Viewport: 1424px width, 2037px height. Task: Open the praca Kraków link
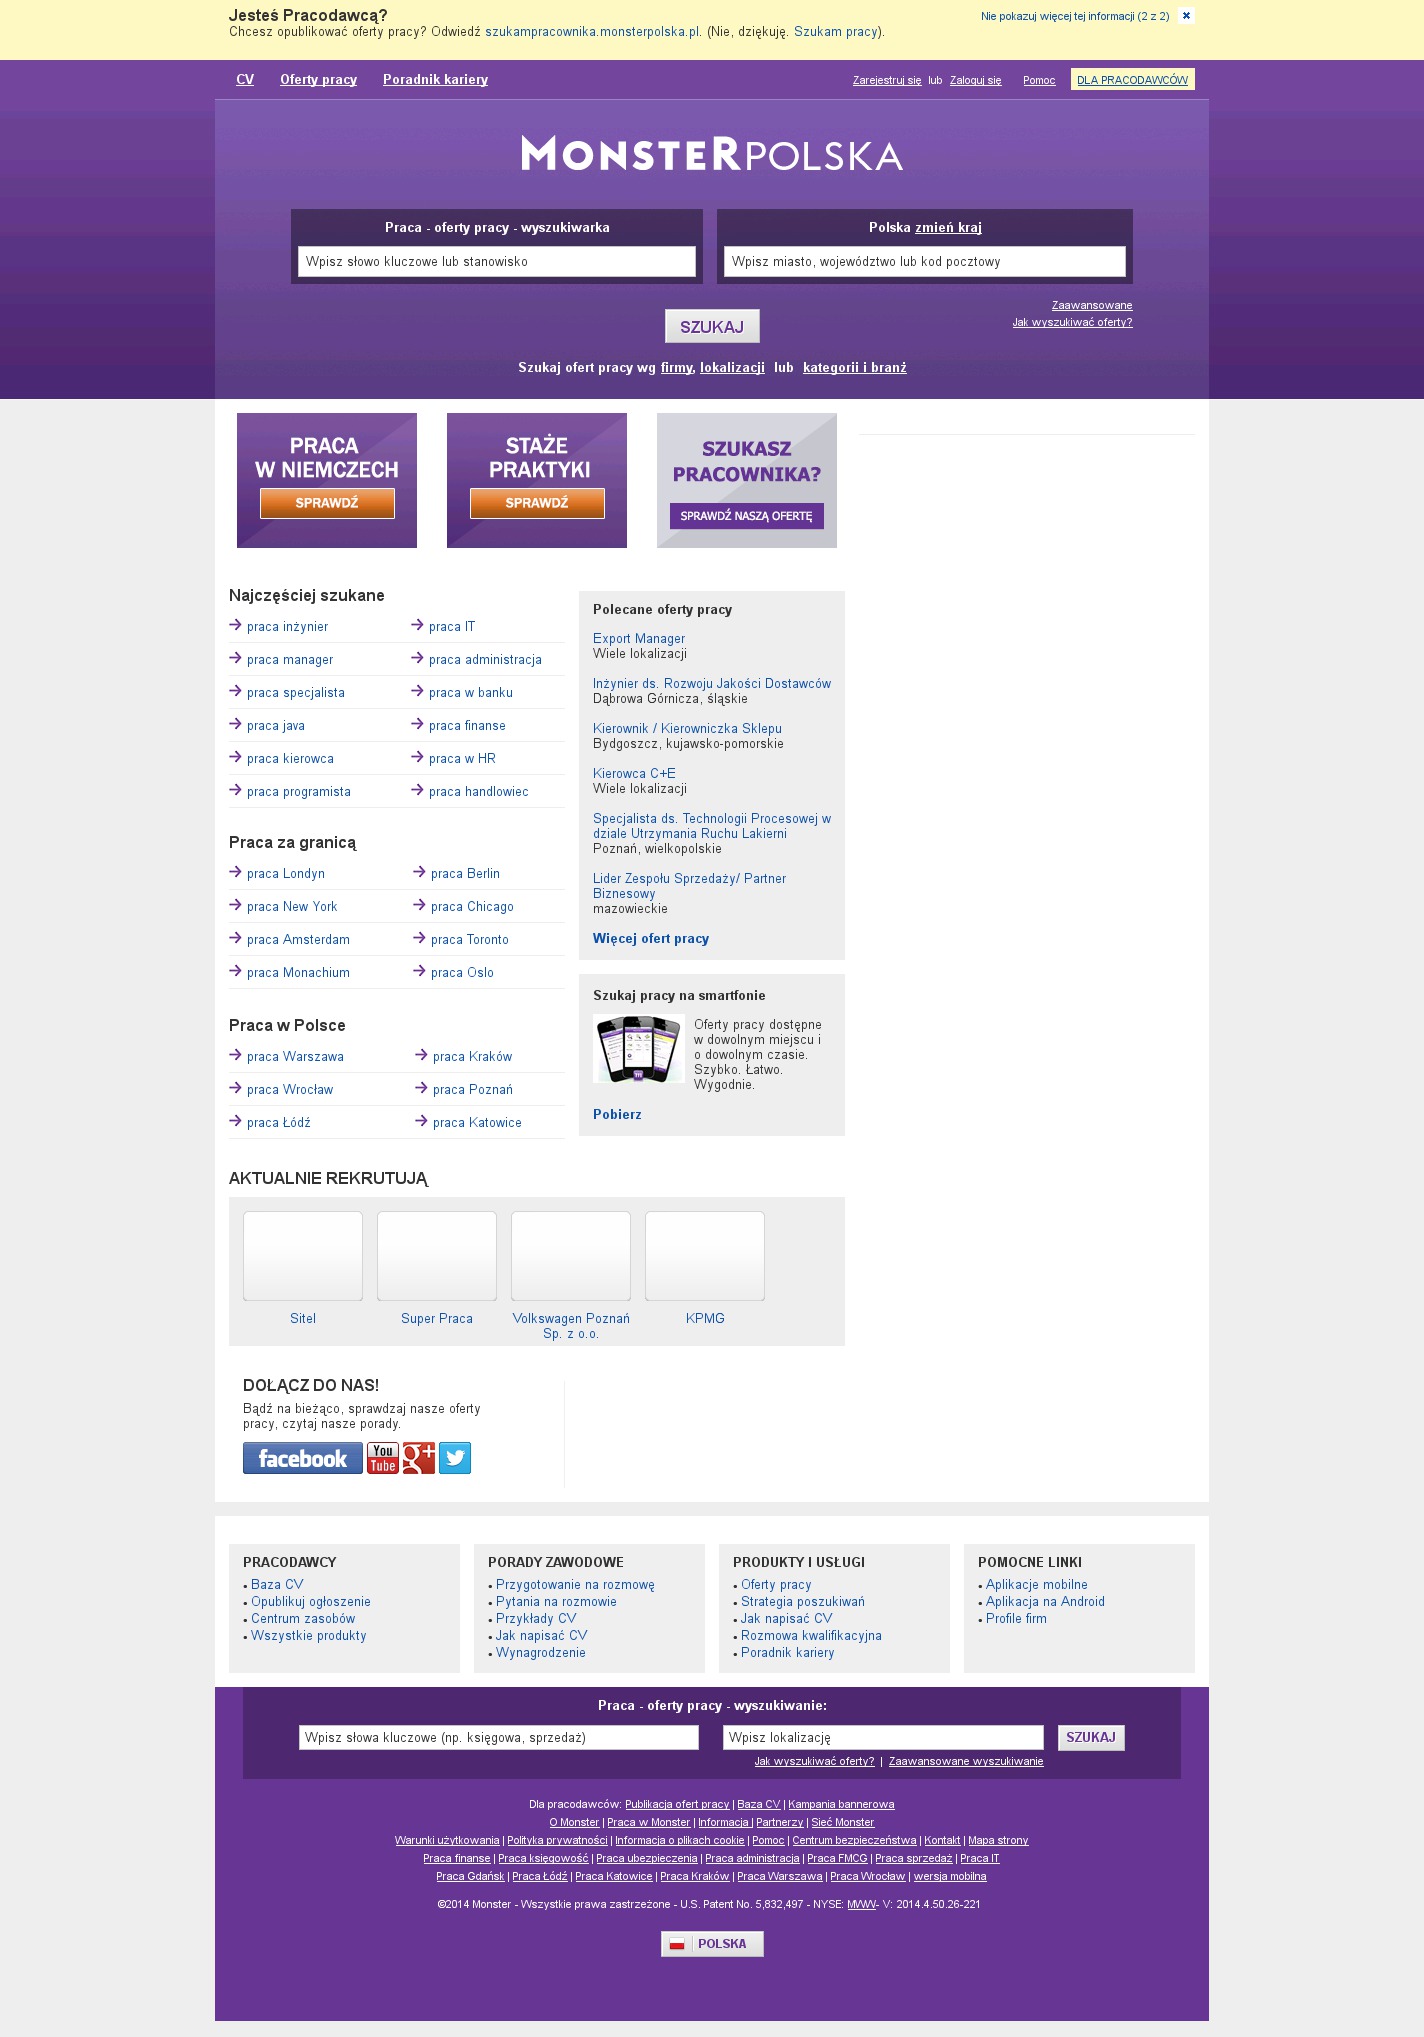[x=472, y=1057]
